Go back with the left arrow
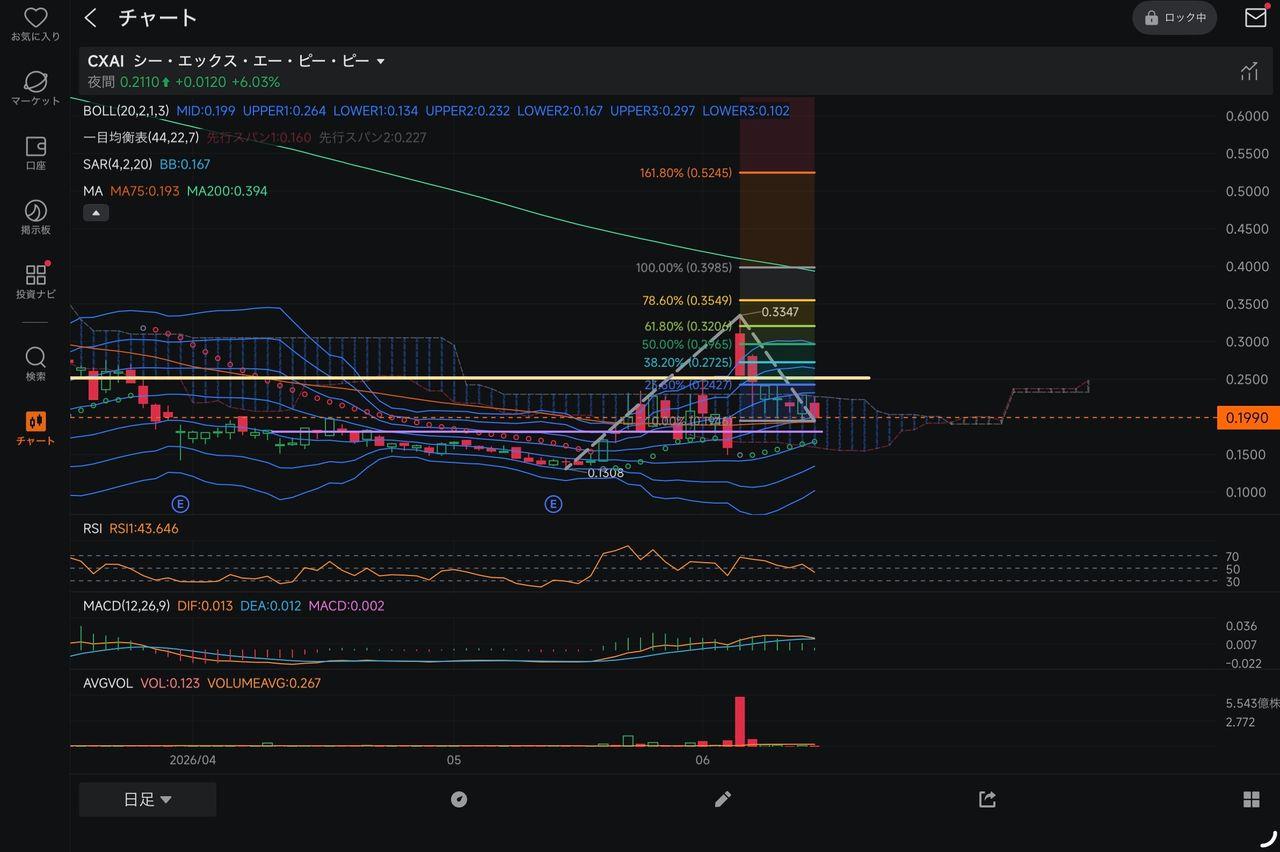This screenshot has height=852, width=1280. 91,18
